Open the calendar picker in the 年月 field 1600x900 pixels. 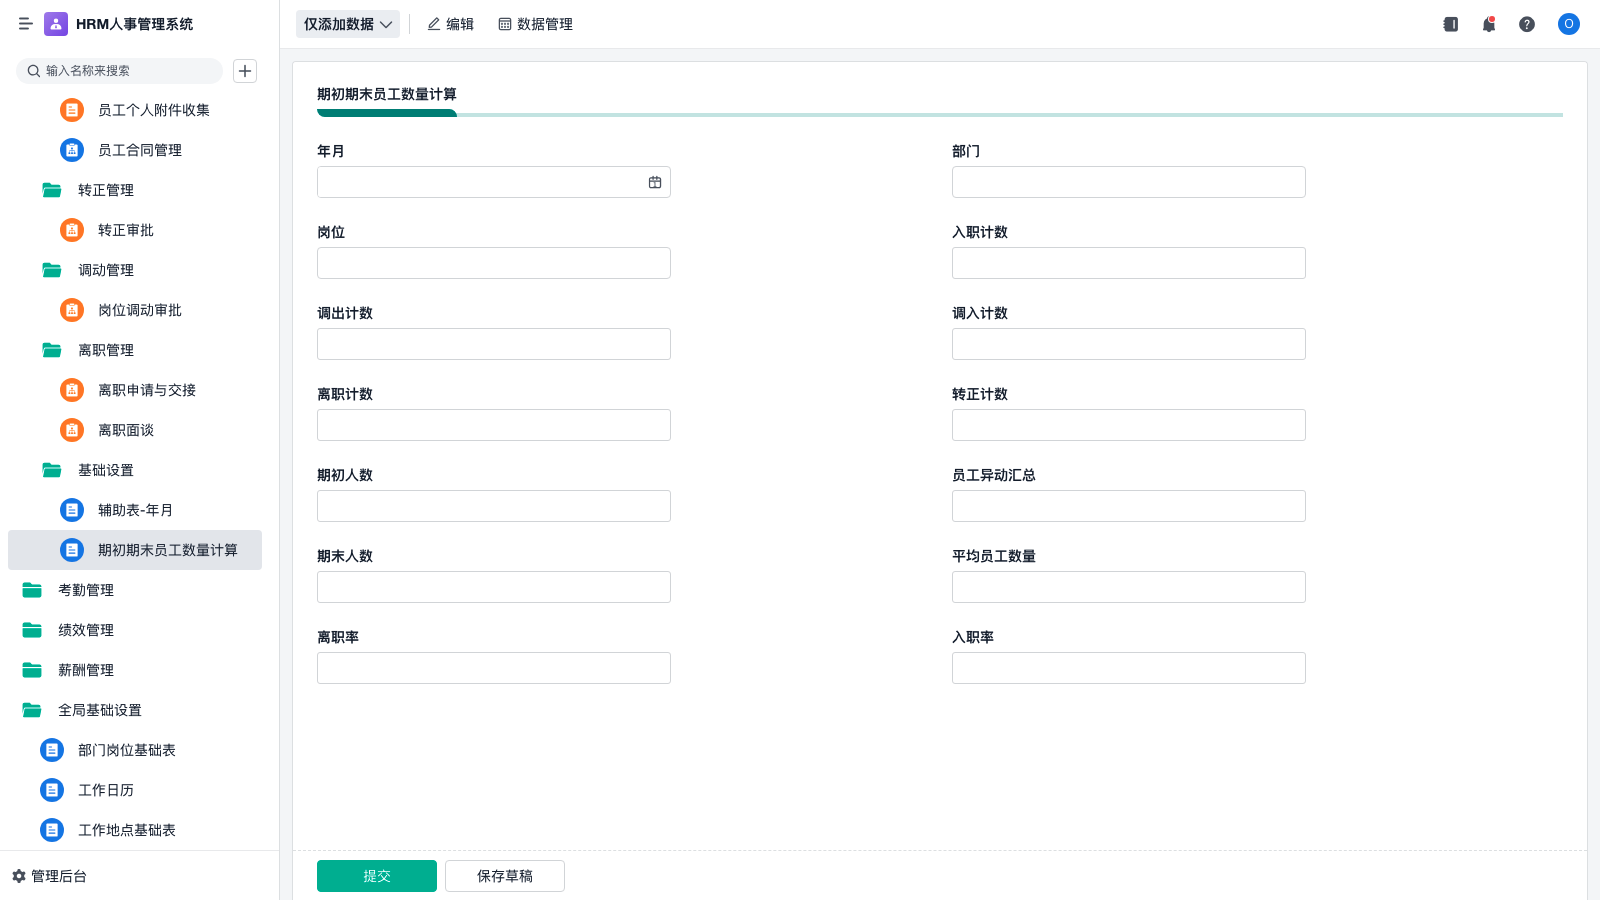[x=655, y=182]
